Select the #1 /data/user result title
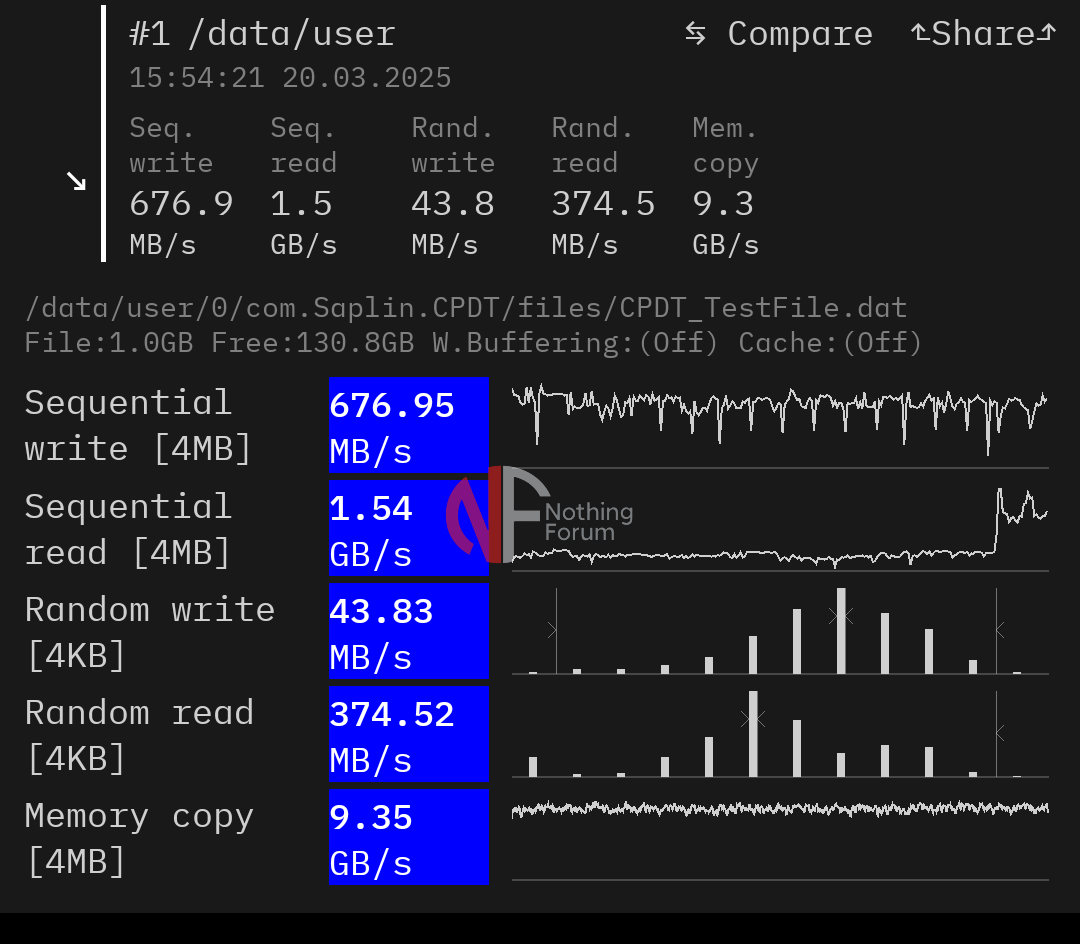The image size is (1080, 944). 262,34
